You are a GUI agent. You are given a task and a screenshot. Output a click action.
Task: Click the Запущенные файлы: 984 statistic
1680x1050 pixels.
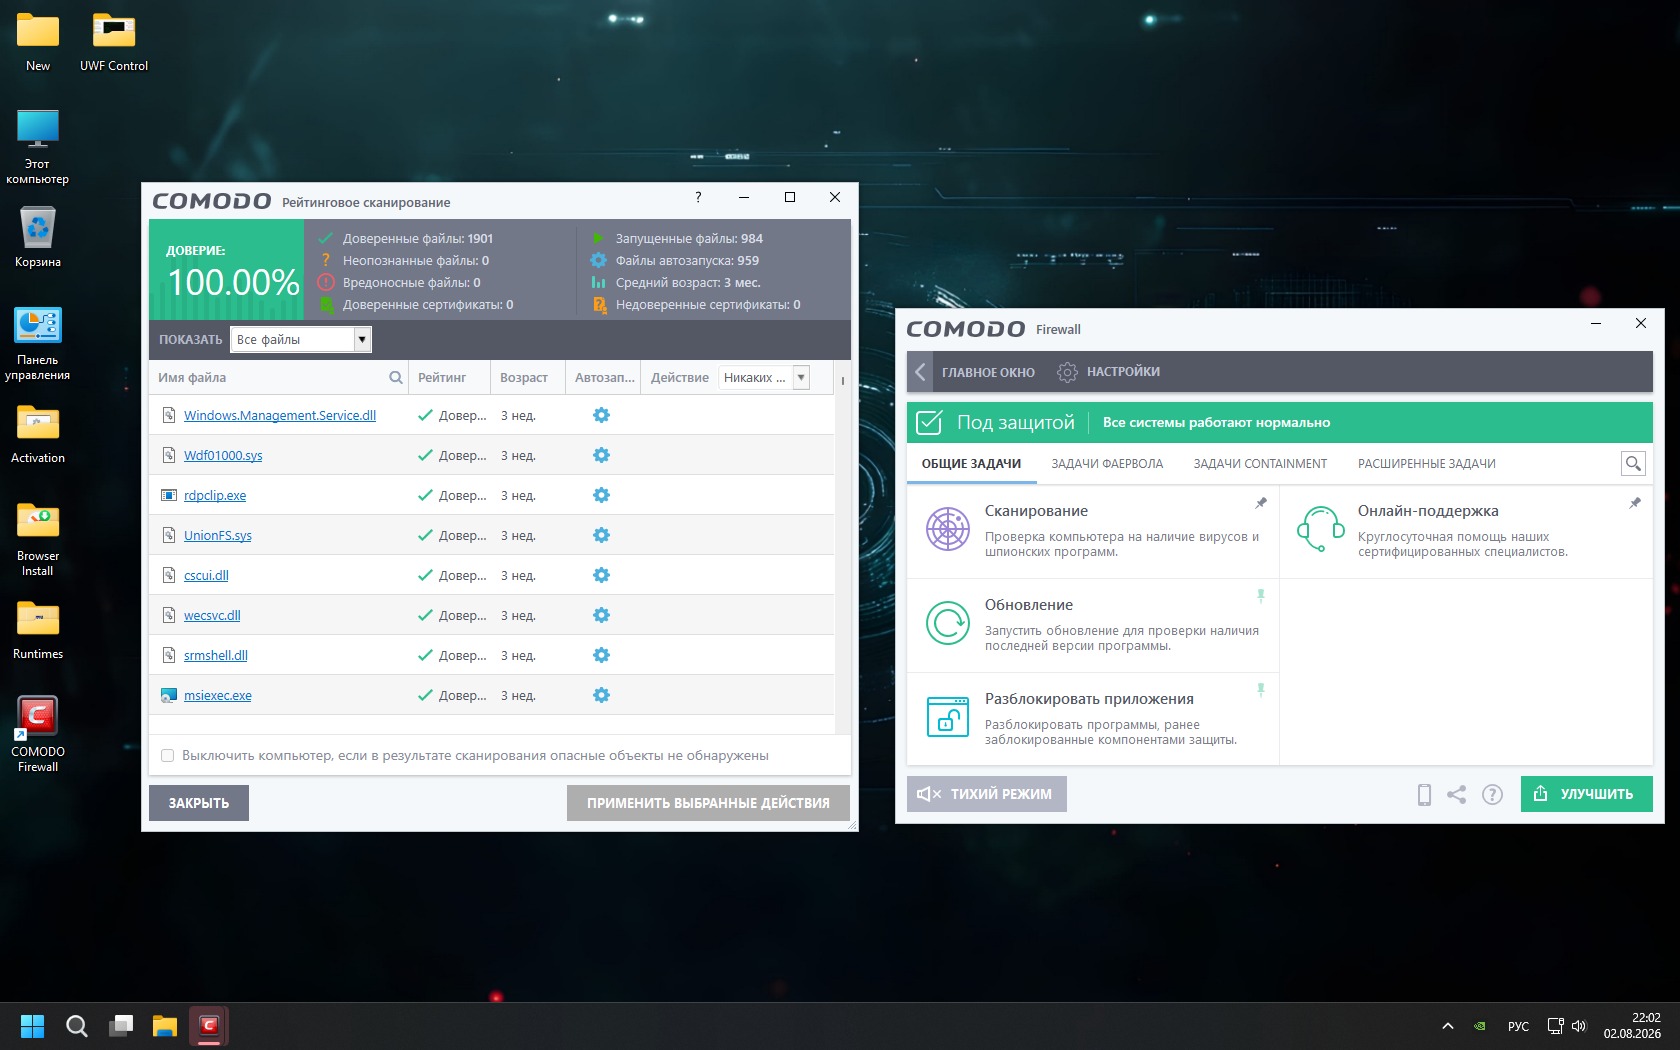(x=688, y=239)
